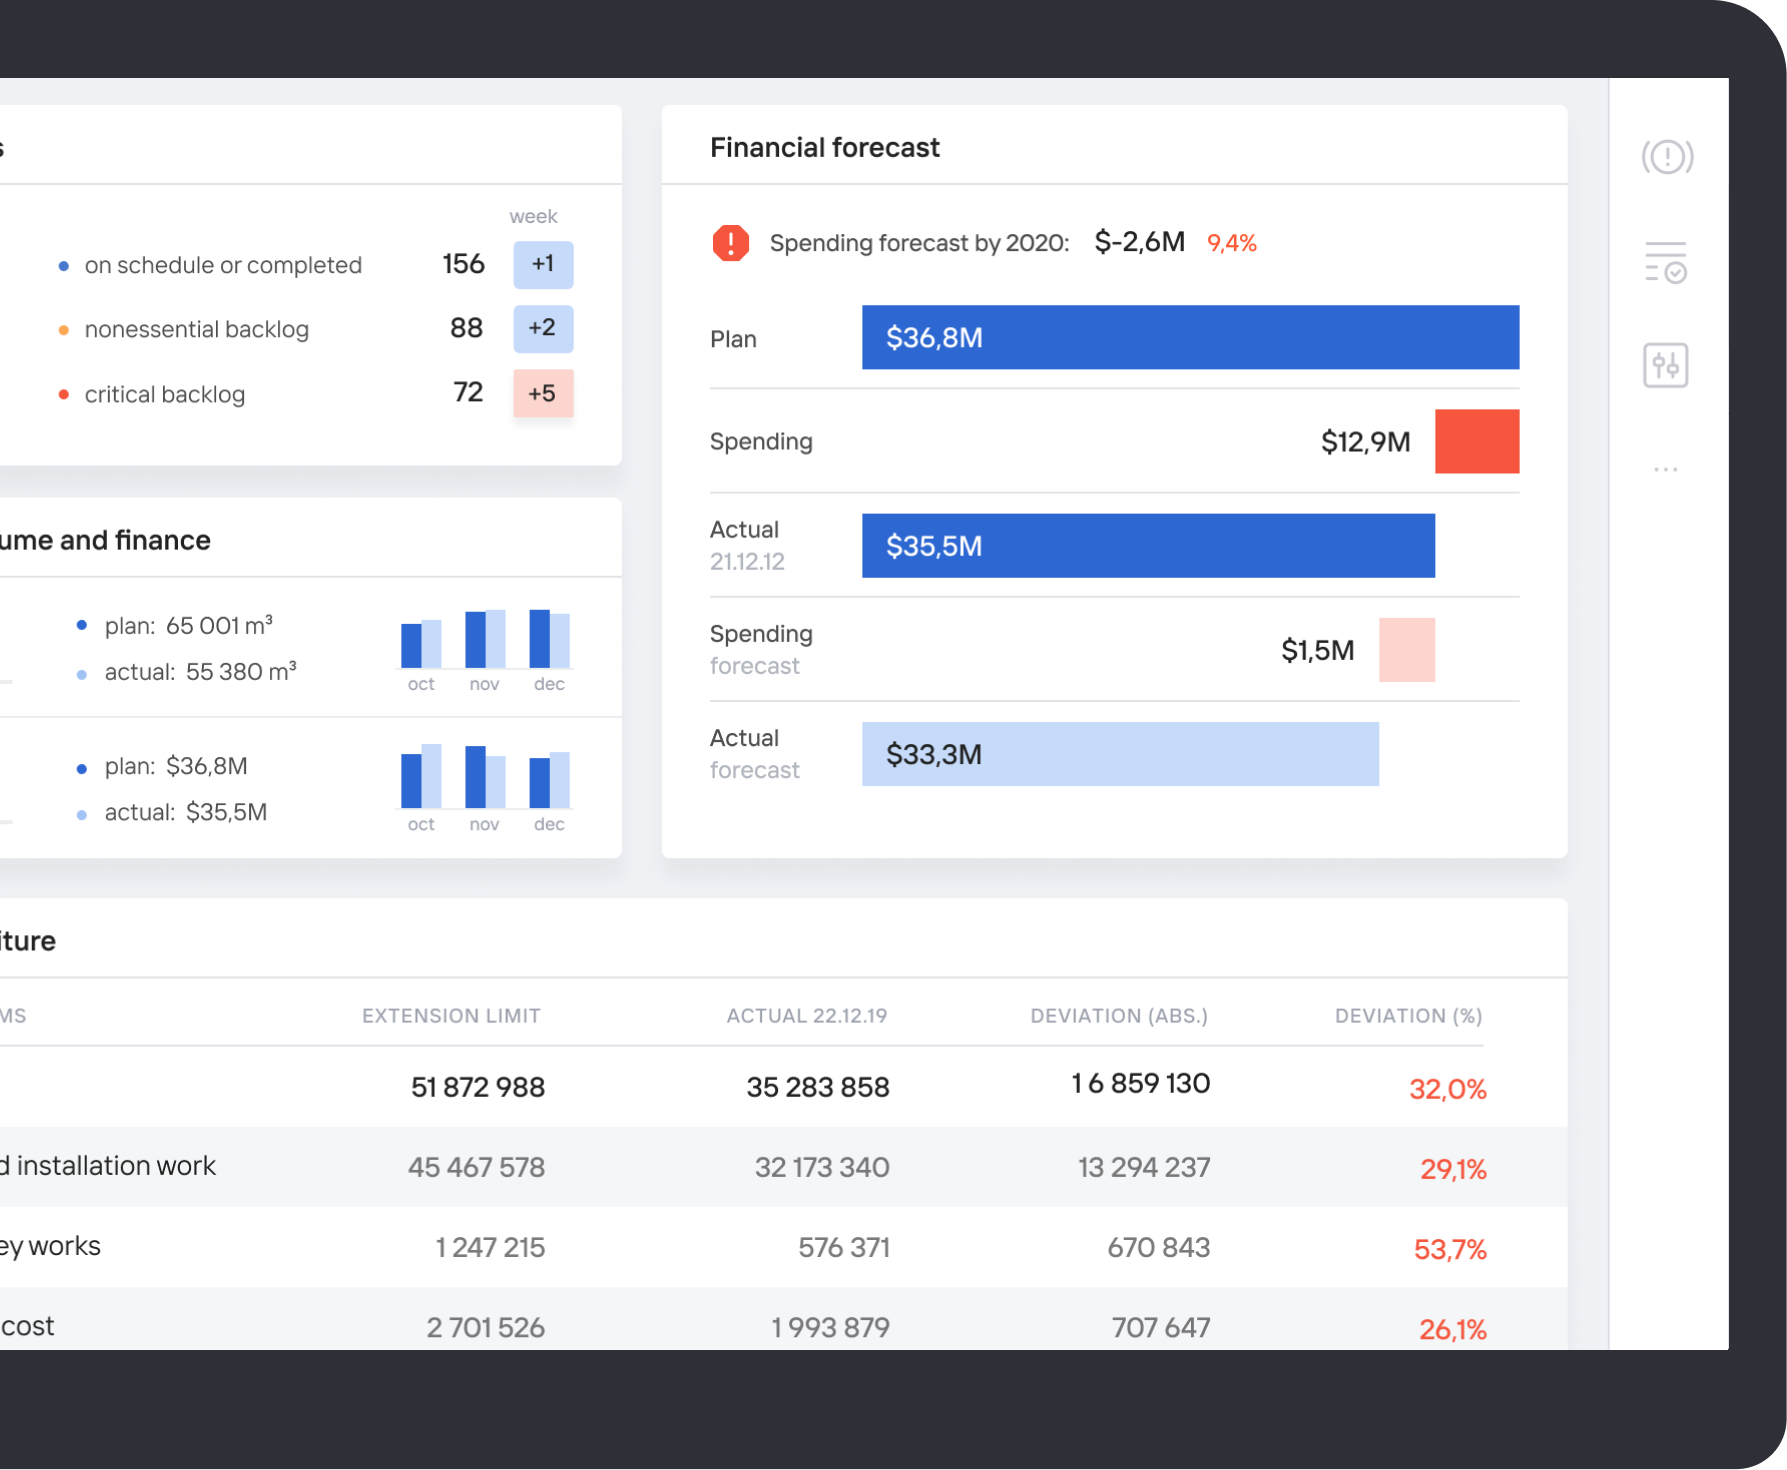Click the alert icon in right sidebar

tap(1667, 157)
